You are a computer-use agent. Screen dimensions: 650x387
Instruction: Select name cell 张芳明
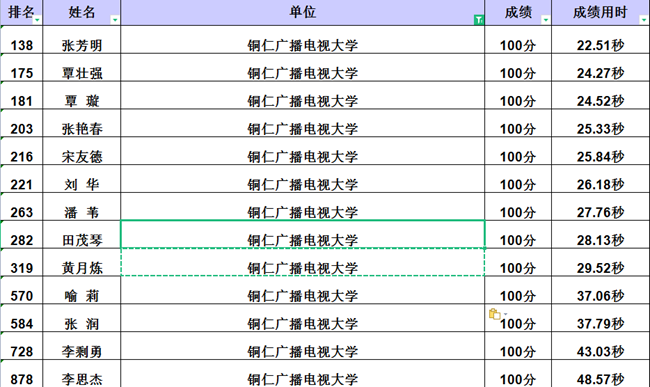(82, 40)
